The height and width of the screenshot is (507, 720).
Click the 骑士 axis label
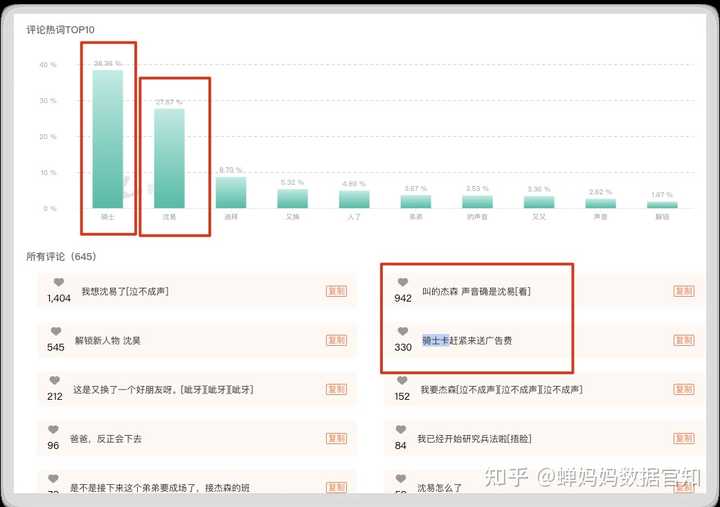click(x=108, y=217)
